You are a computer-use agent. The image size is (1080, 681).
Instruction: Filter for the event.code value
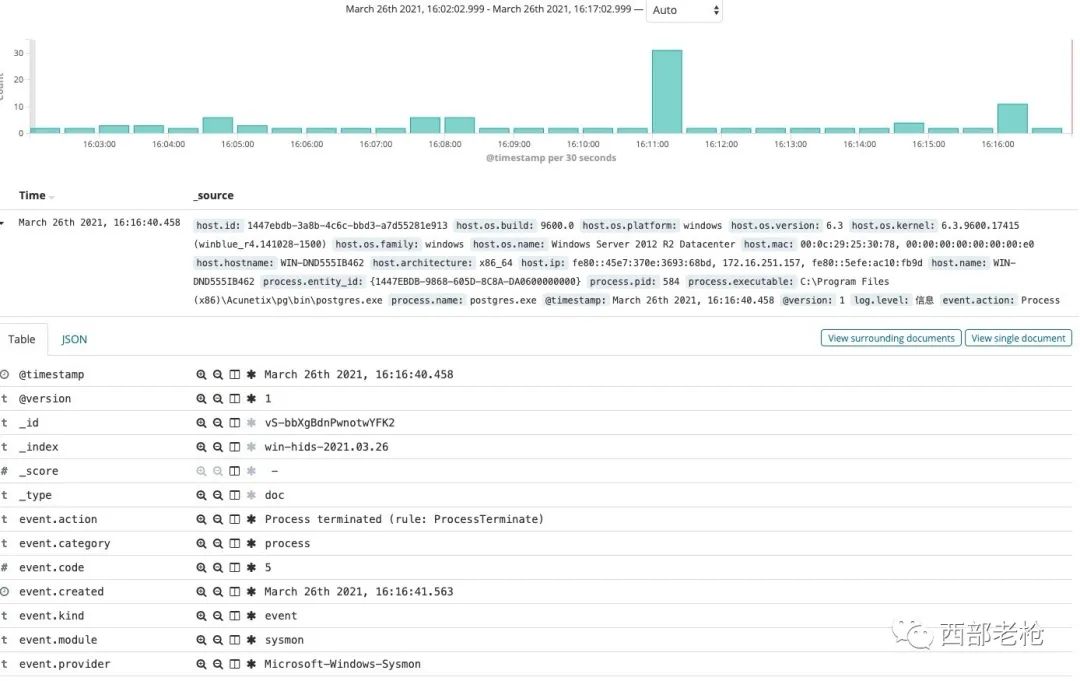tap(201, 567)
